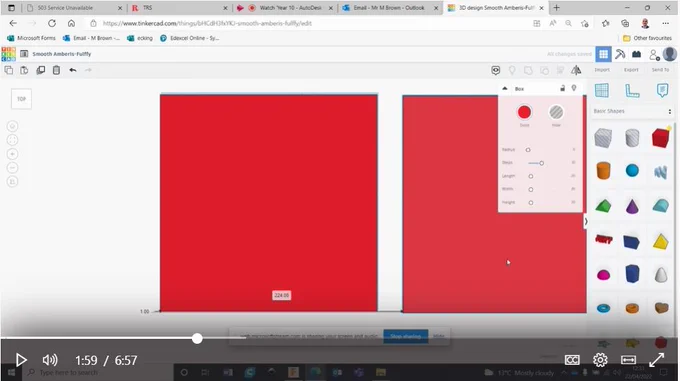This screenshot has height=381, width=680.
Task: Click the Show all eye icon
Action: tap(496, 70)
